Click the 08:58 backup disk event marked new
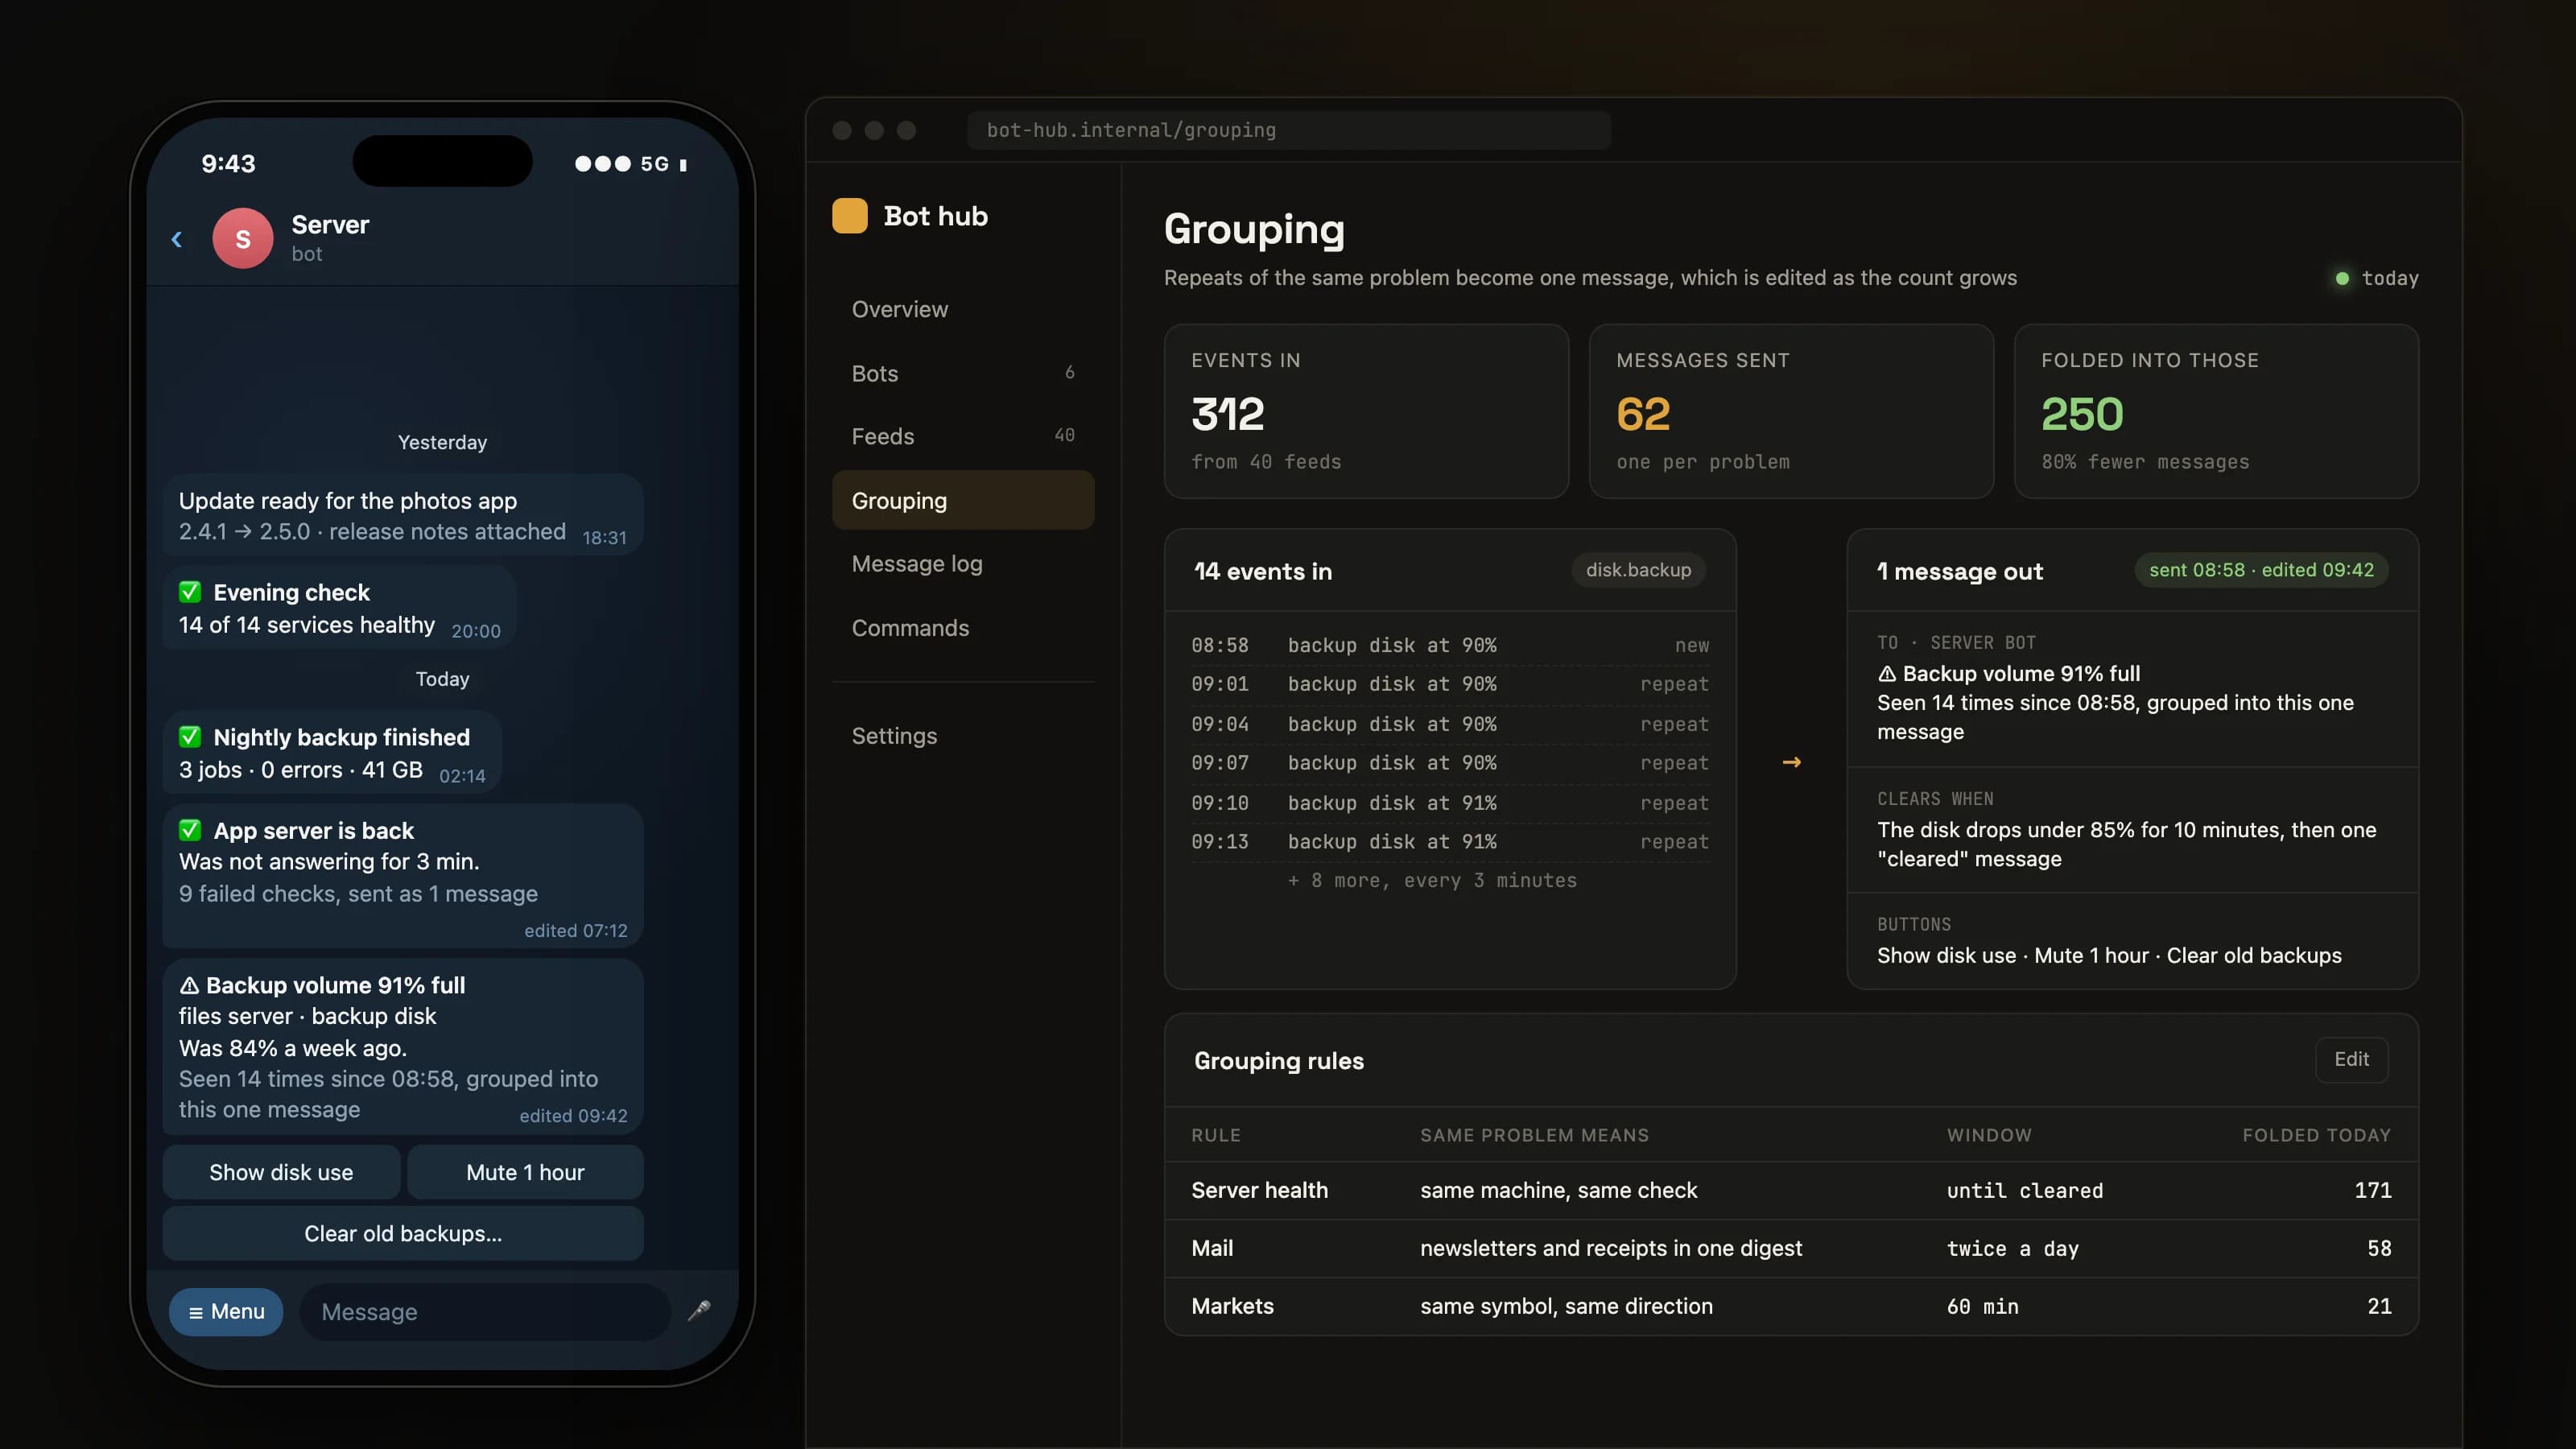 (x=1450, y=645)
